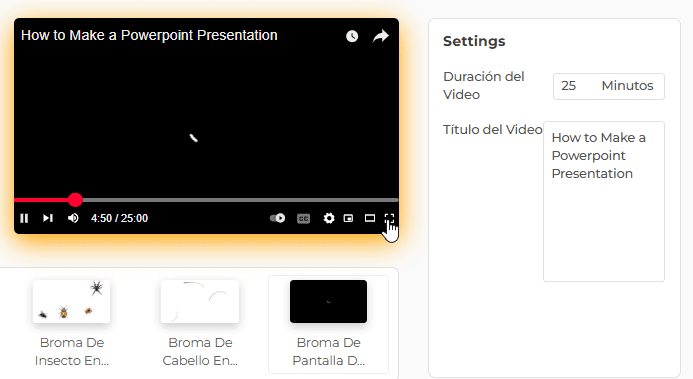Seek using the red progress scrubber

[75, 200]
